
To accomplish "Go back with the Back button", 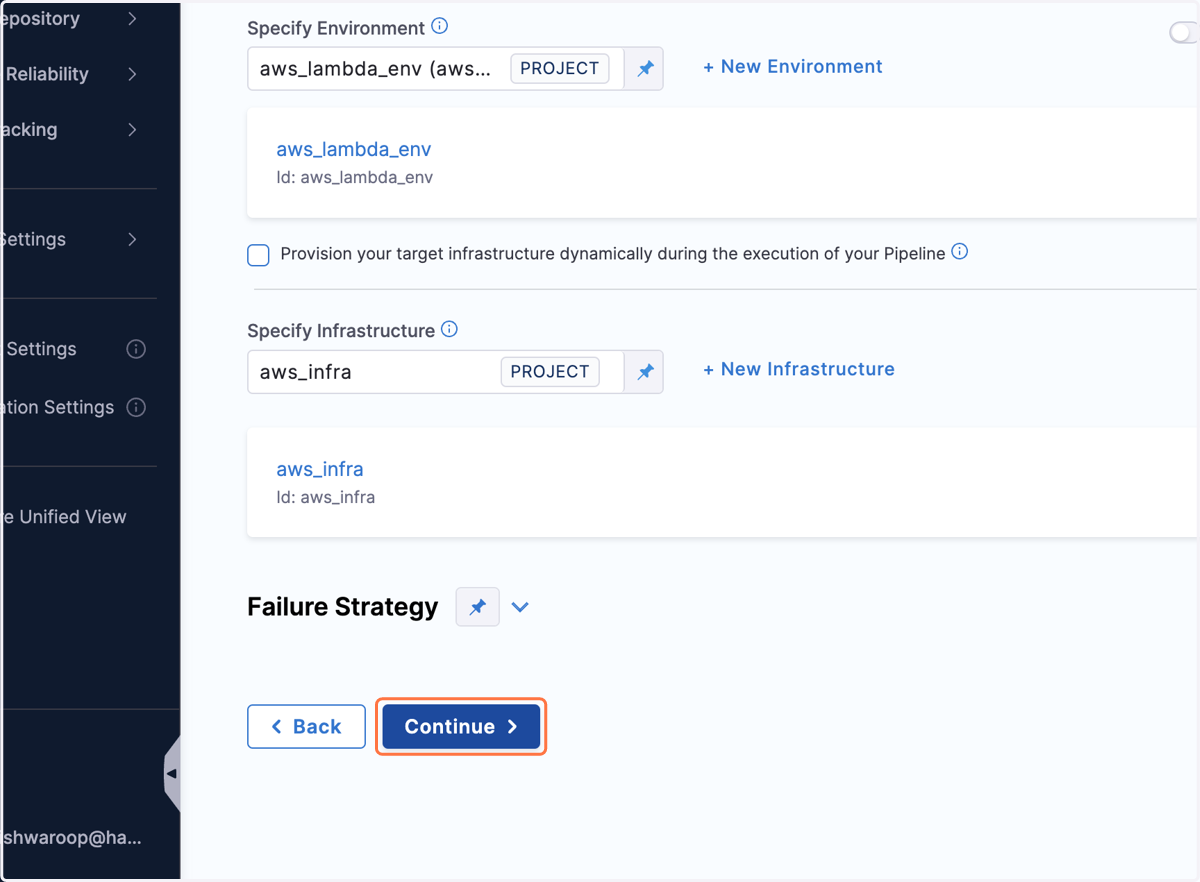I will click(306, 727).
